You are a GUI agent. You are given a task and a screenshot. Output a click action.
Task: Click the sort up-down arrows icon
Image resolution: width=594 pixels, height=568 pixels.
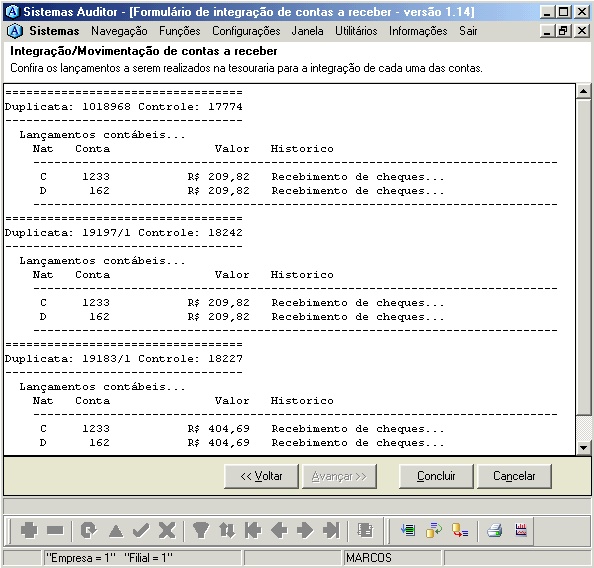point(227,530)
